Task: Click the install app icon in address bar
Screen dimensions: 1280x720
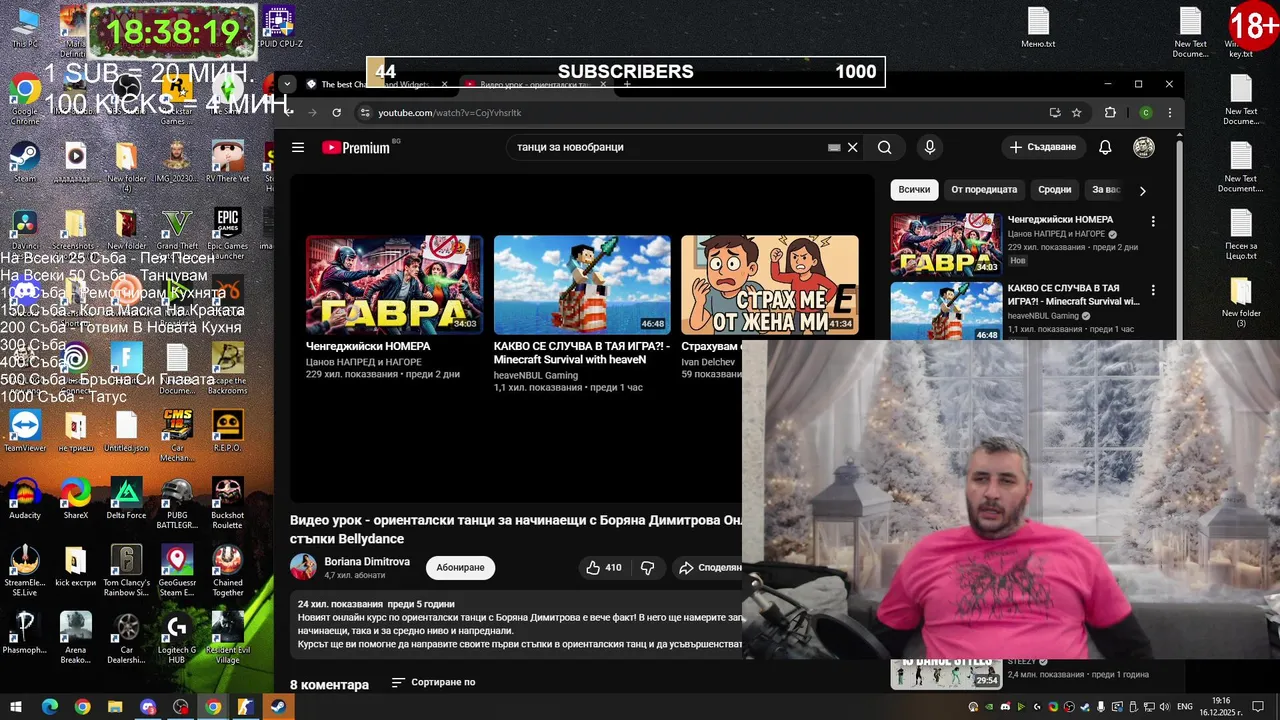Action: [x=1055, y=113]
